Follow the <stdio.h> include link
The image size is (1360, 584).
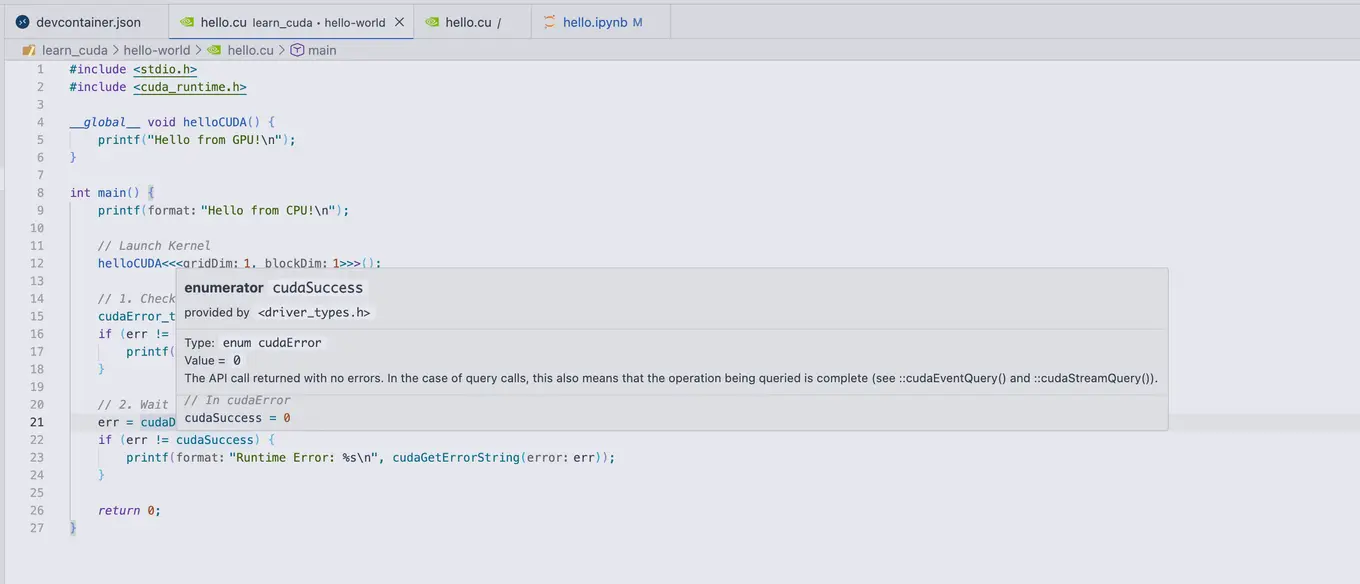tap(165, 70)
